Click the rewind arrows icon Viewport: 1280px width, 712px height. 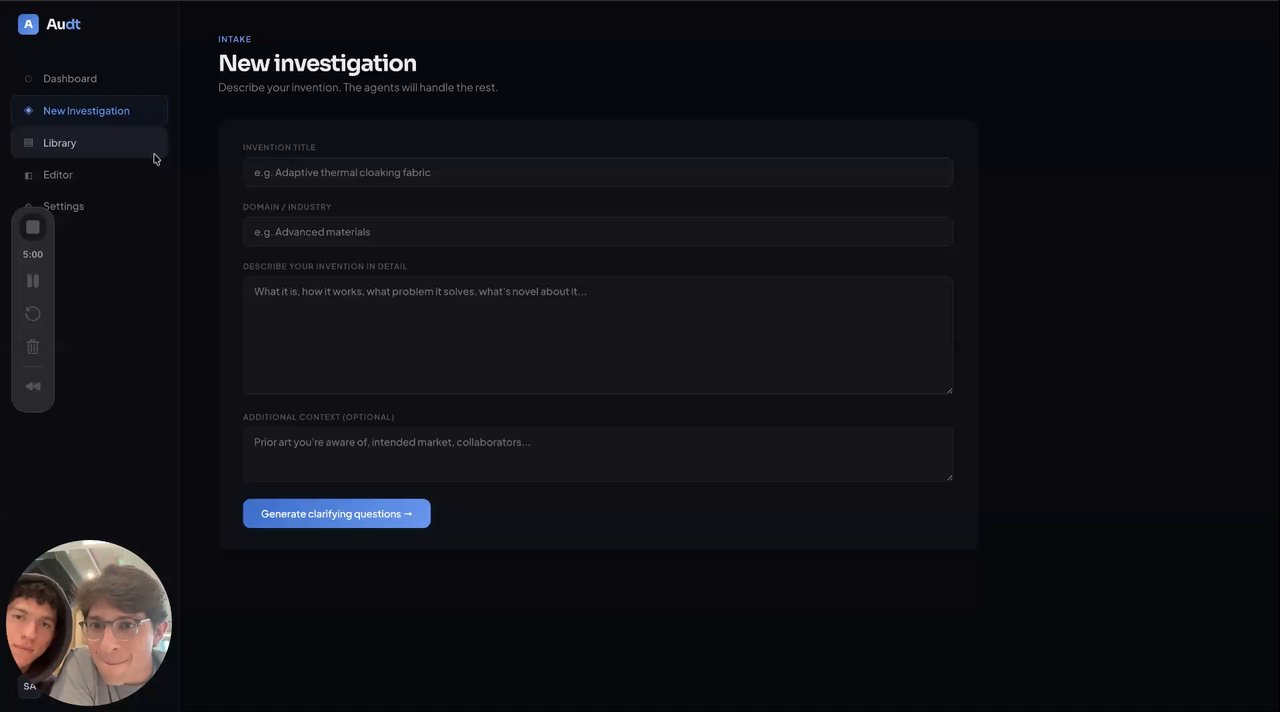tap(33, 386)
